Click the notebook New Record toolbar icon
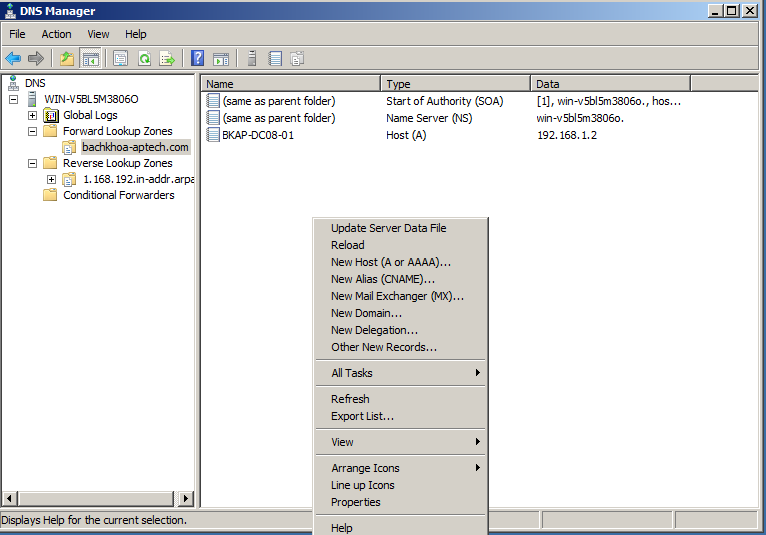 (x=275, y=59)
